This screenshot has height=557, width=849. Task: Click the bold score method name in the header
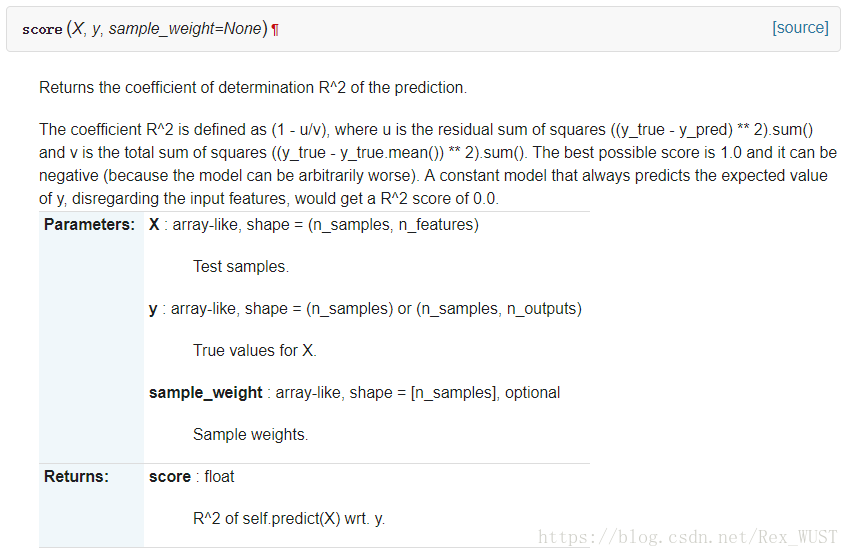[x=42, y=30]
